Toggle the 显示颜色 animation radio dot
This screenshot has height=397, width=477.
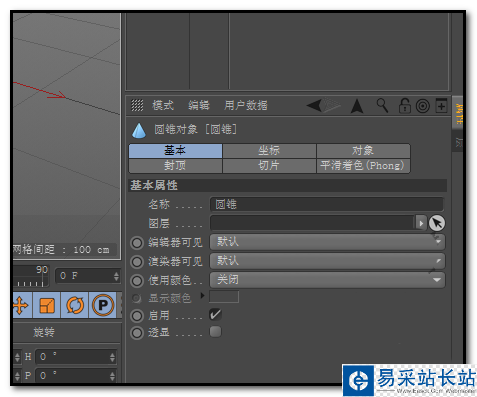136,298
